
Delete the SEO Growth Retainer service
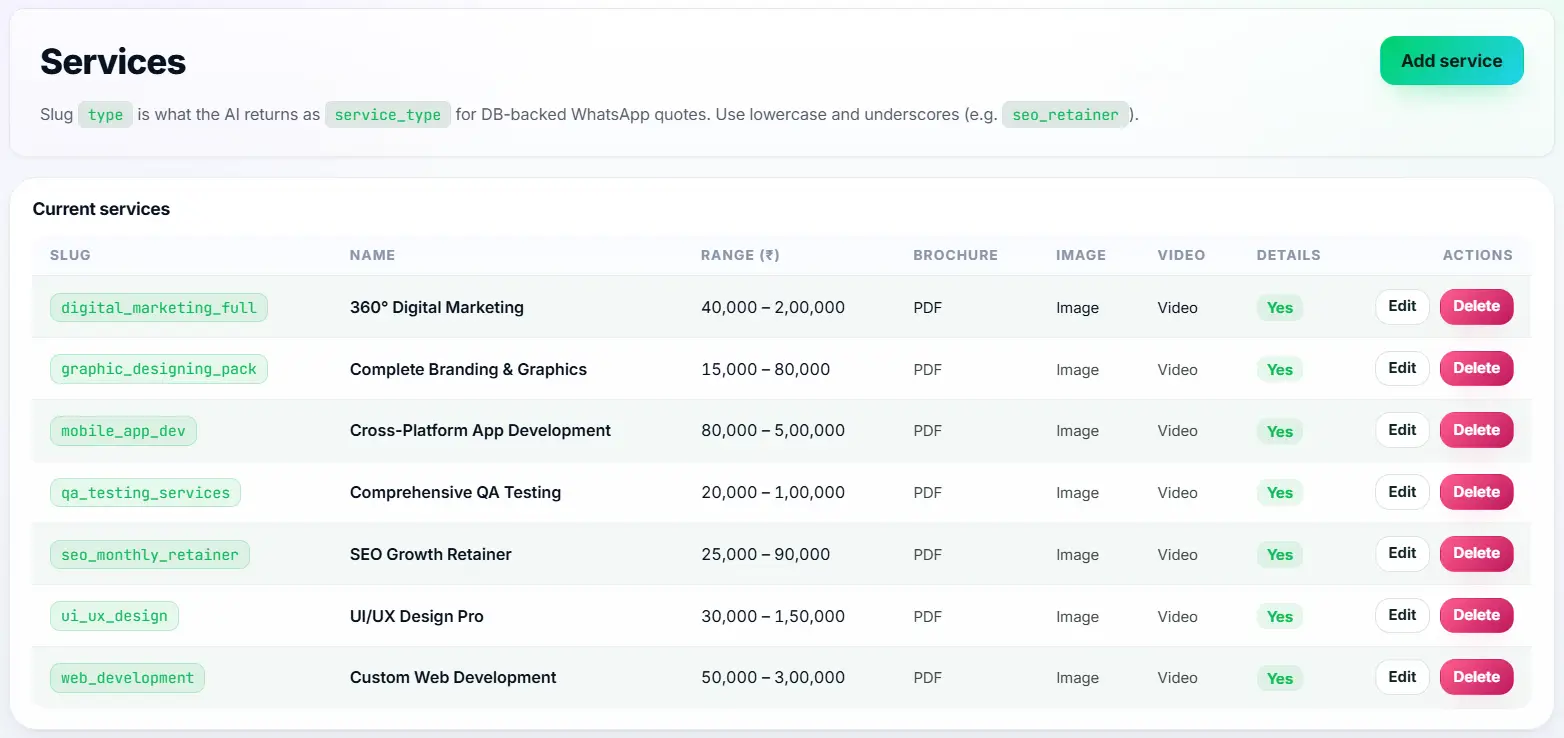coord(1476,554)
